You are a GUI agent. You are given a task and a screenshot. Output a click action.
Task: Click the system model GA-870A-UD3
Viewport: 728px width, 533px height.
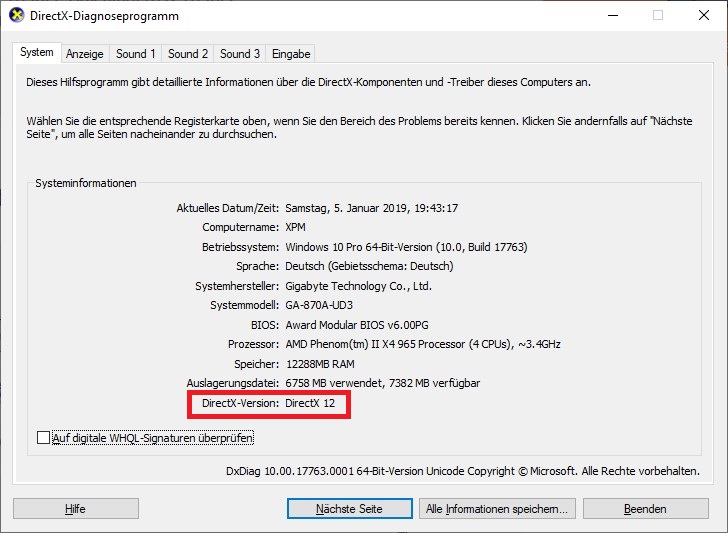(319, 305)
